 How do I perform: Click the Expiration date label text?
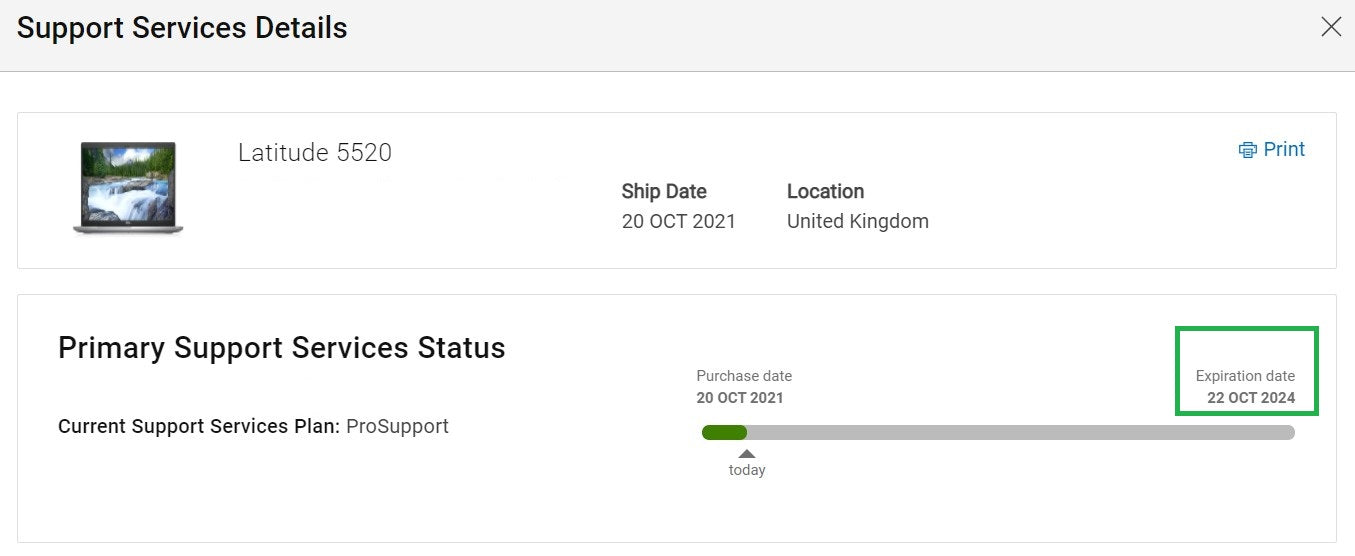pos(1245,376)
